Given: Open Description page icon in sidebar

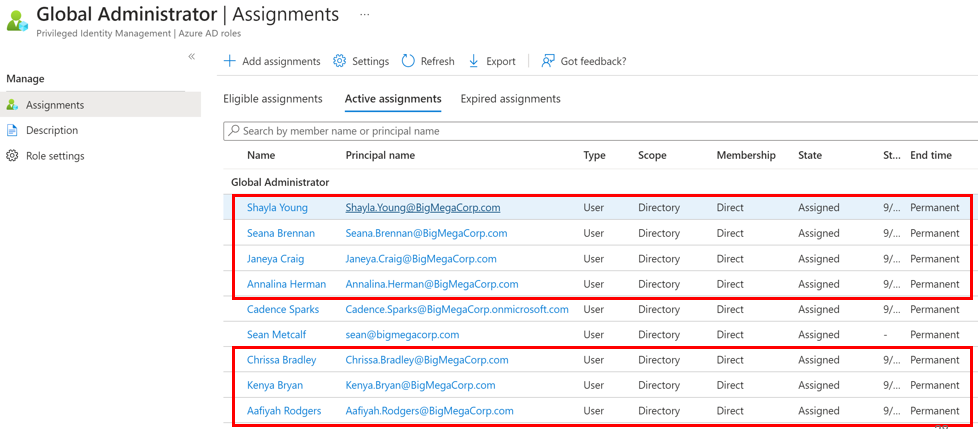Looking at the screenshot, I should click(x=12, y=130).
